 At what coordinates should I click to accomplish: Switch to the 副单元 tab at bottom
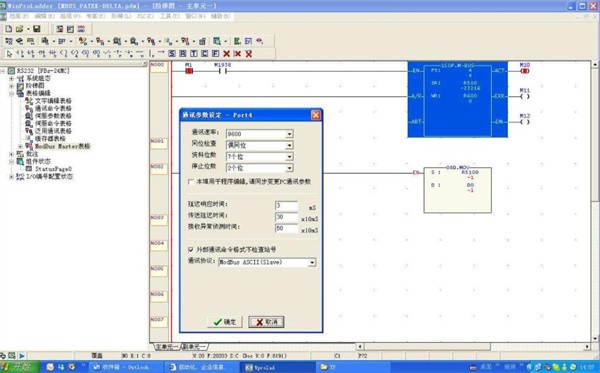194,347
